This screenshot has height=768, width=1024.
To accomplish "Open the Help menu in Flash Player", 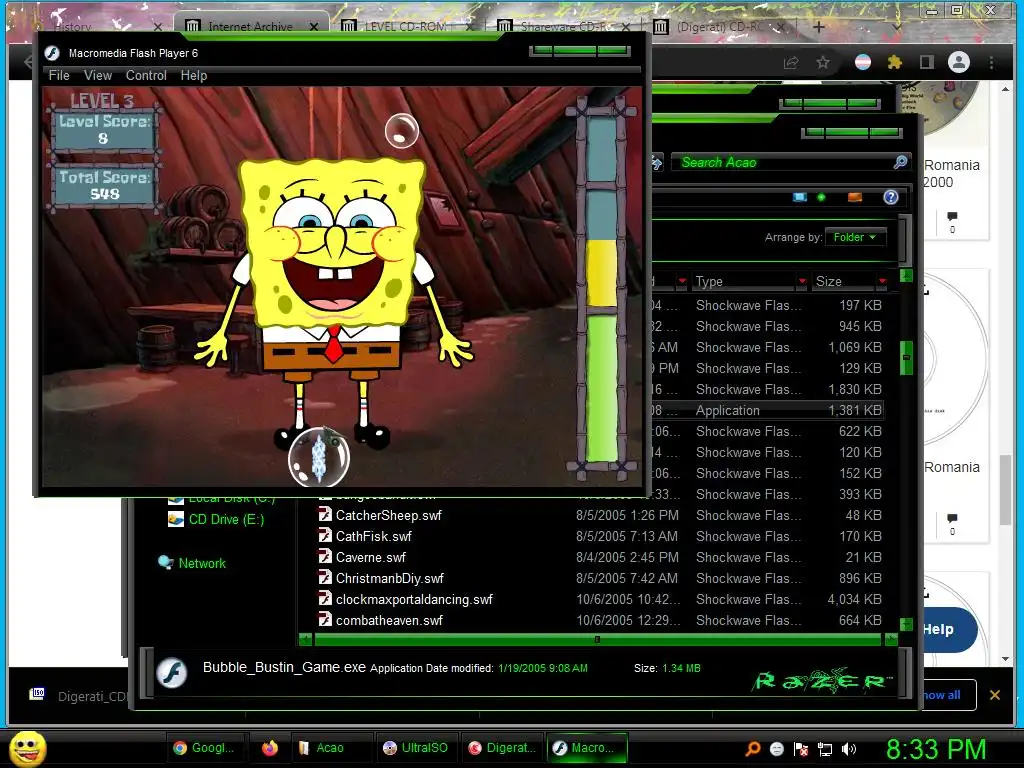I will 193,75.
